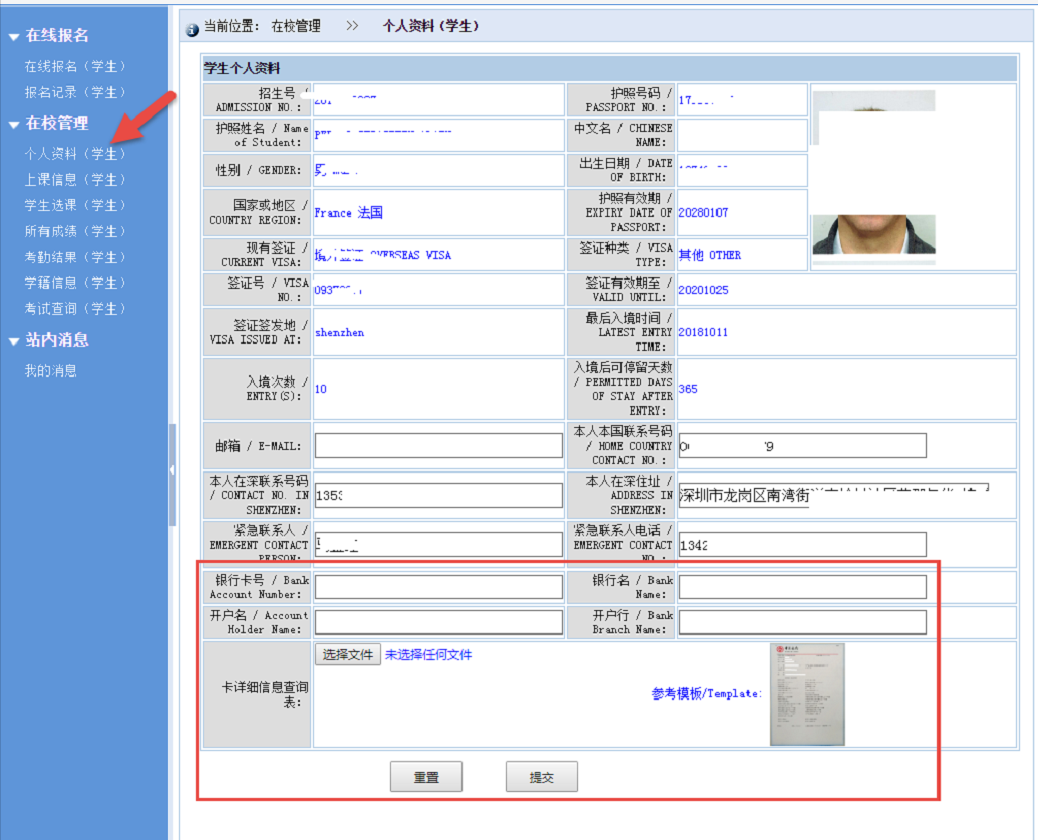The height and width of the screenshot is (840, 1038).
Task: Open 学生选课（学生） menu item
Action: pos(75,205)
